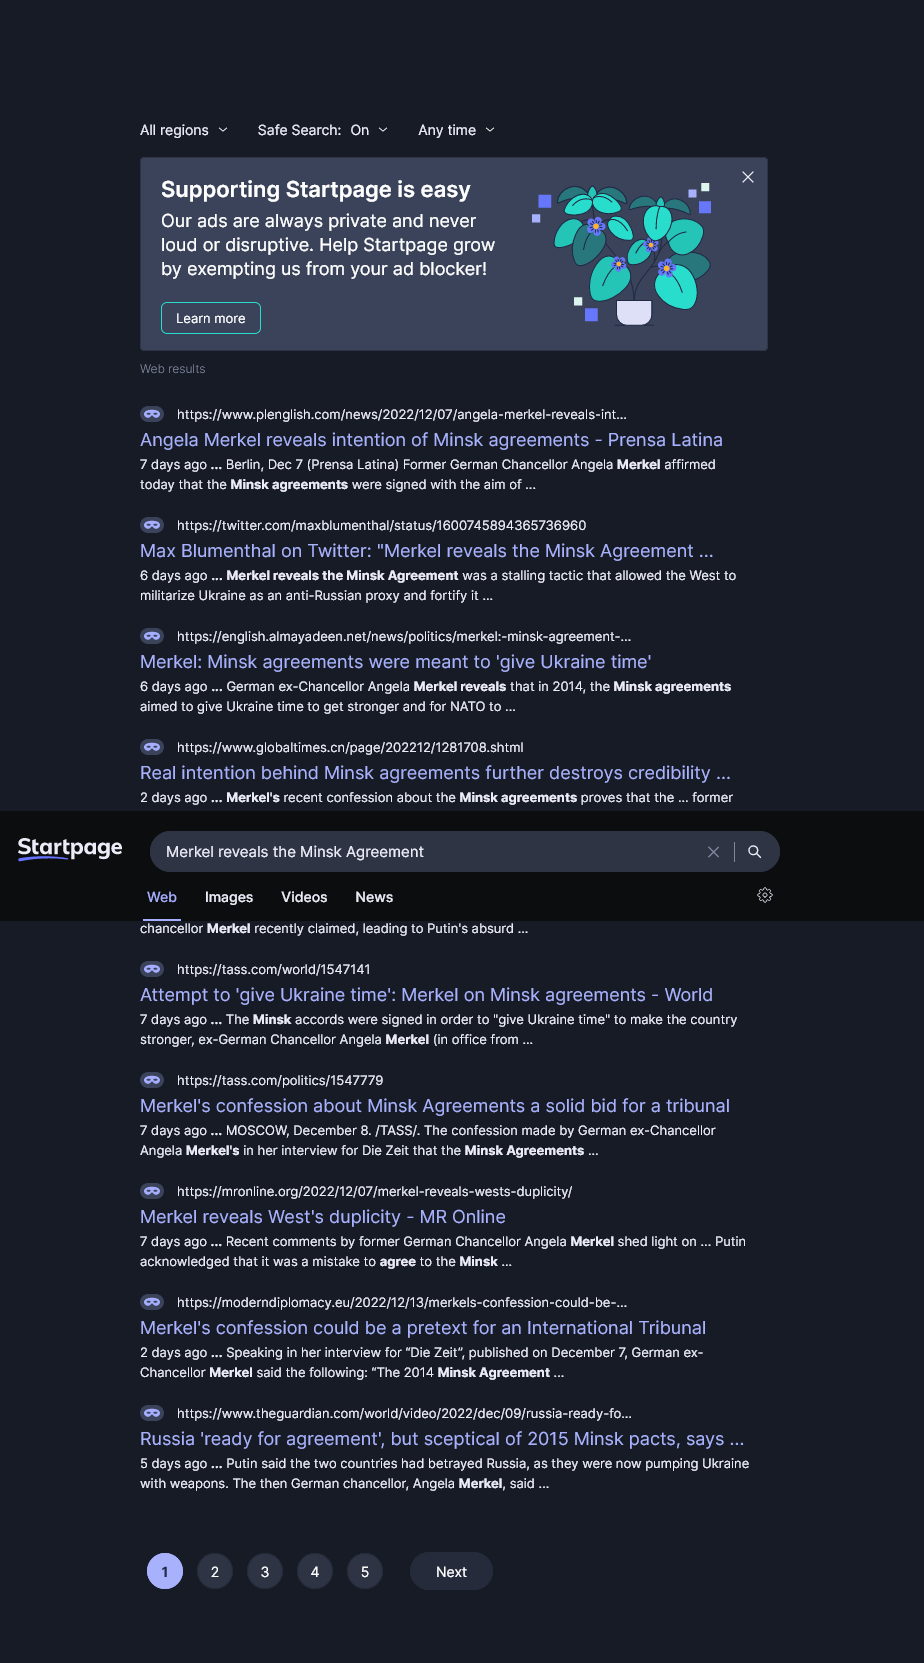Open the MR Online result link
Image resolution: width=924 pixels, height=1663 pixels.
[x=323, y=1217]
